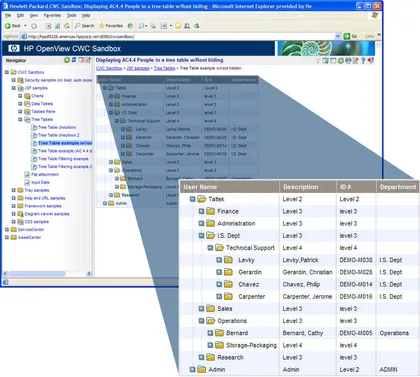This screenshot has width=420, height=377.
Task: Click the IE Mail toolbar icon
Action: [x=141, y=26]
